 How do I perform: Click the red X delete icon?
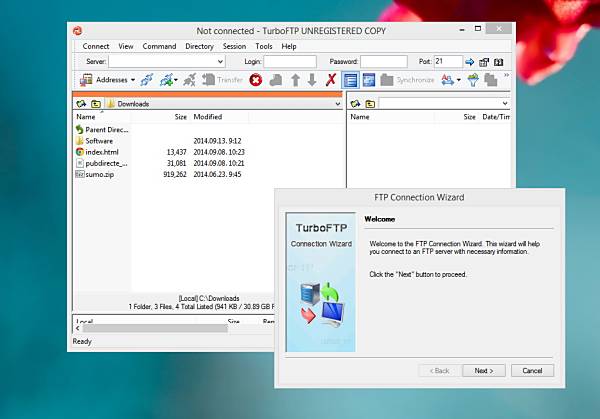point(331,80)
